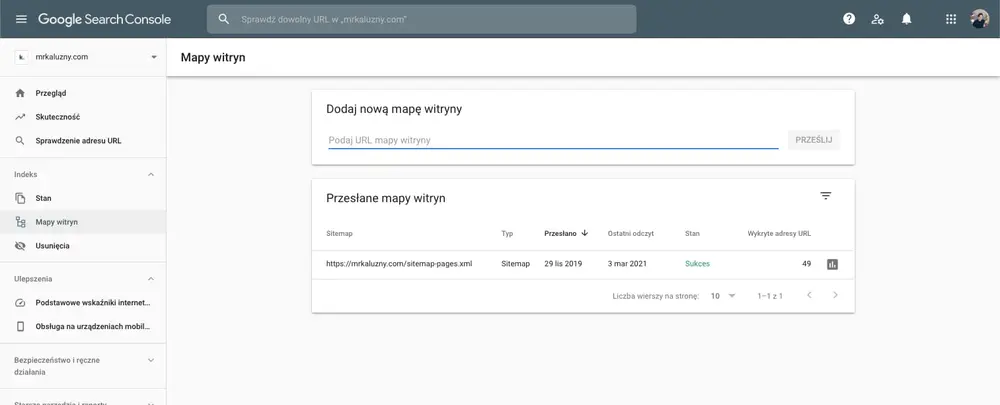This screenshot has width=1000, height=405.
Task: Click the phone icon beside Obsługa na urządzeniach
Action: [20, 327]
